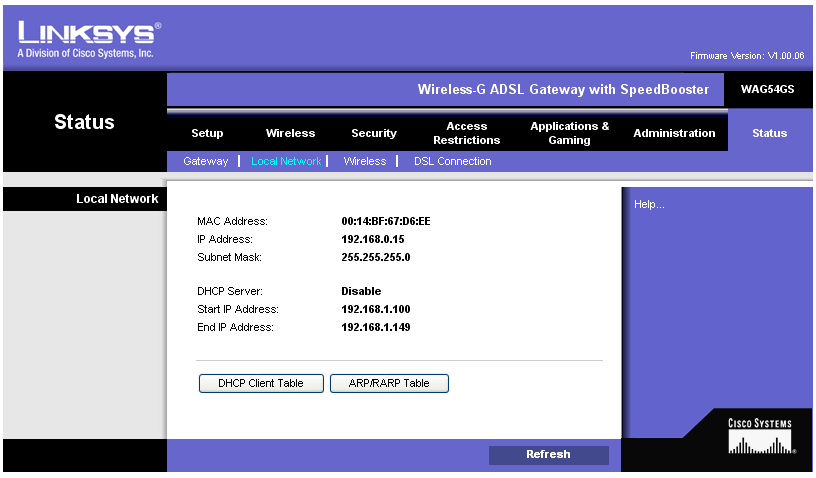Switch to the Wireless main tab
Viewport: 816px width, 478px height.
(290, 133)
